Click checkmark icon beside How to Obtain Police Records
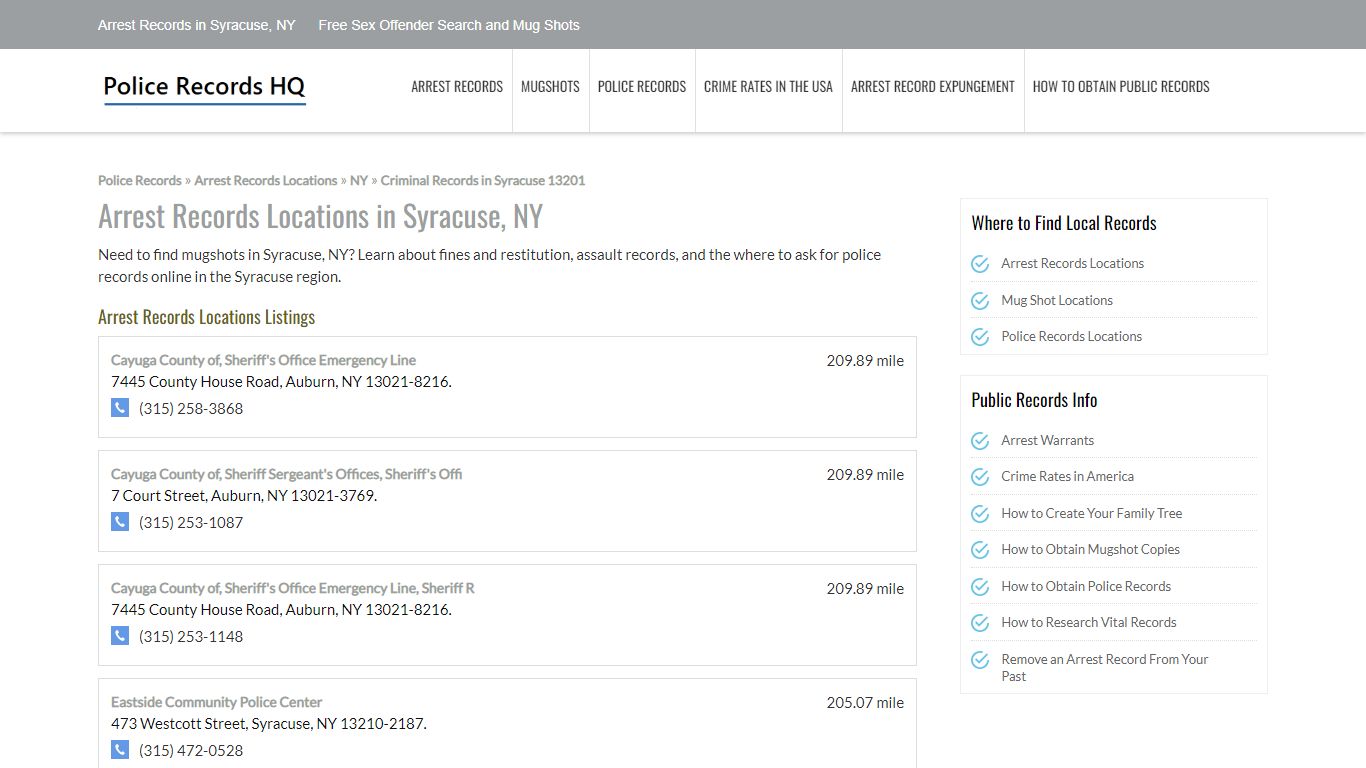Image resolution: width=1366 pixels, height=768 pixels. pyautogui.click(x=980, y=587)
